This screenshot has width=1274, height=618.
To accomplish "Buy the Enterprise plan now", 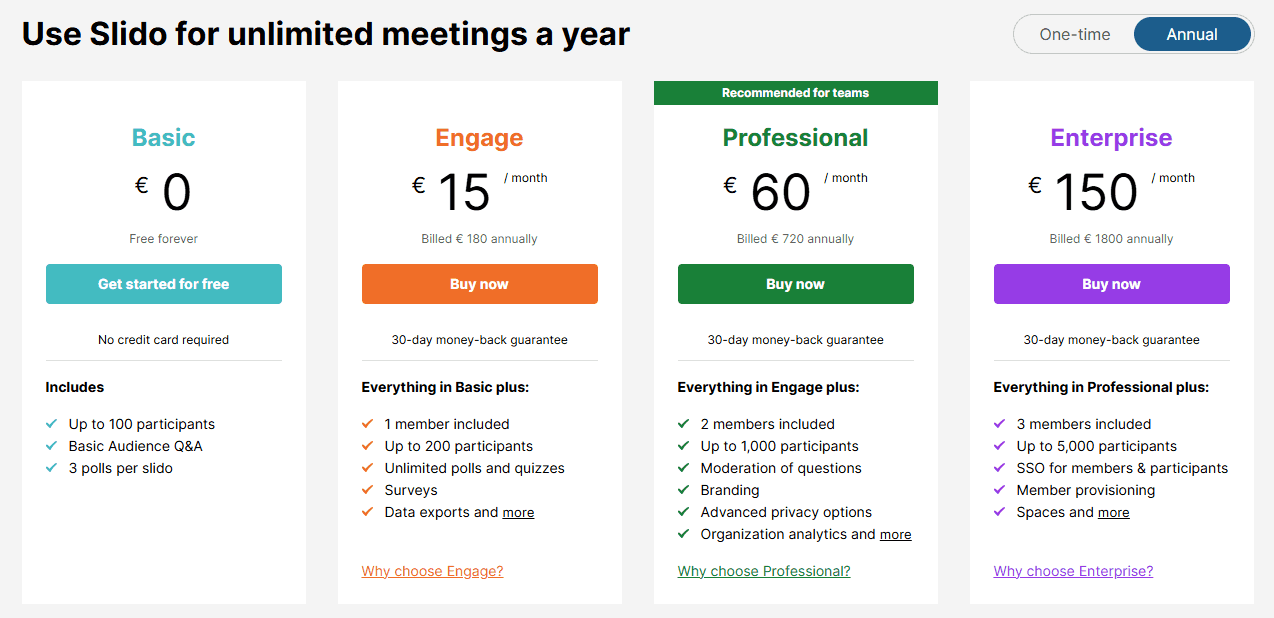I will click(1112, 284).
